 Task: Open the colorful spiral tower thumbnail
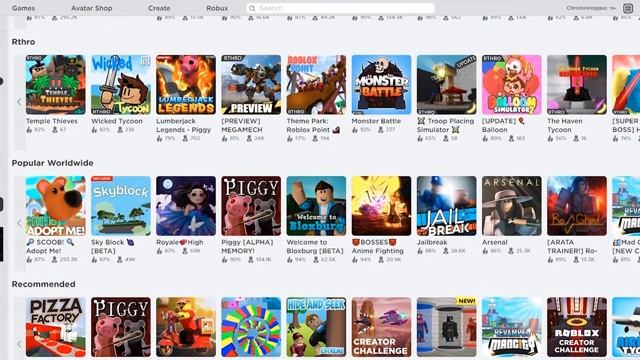point(251,327)
